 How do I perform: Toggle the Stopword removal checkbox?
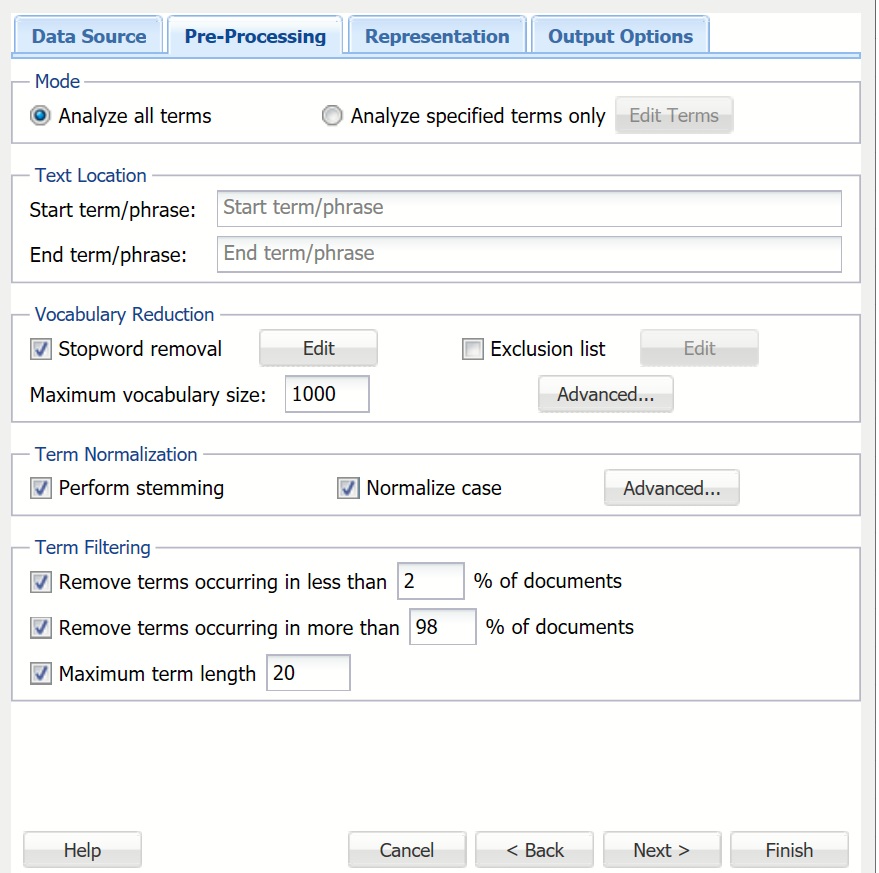[x=41, y=349]
